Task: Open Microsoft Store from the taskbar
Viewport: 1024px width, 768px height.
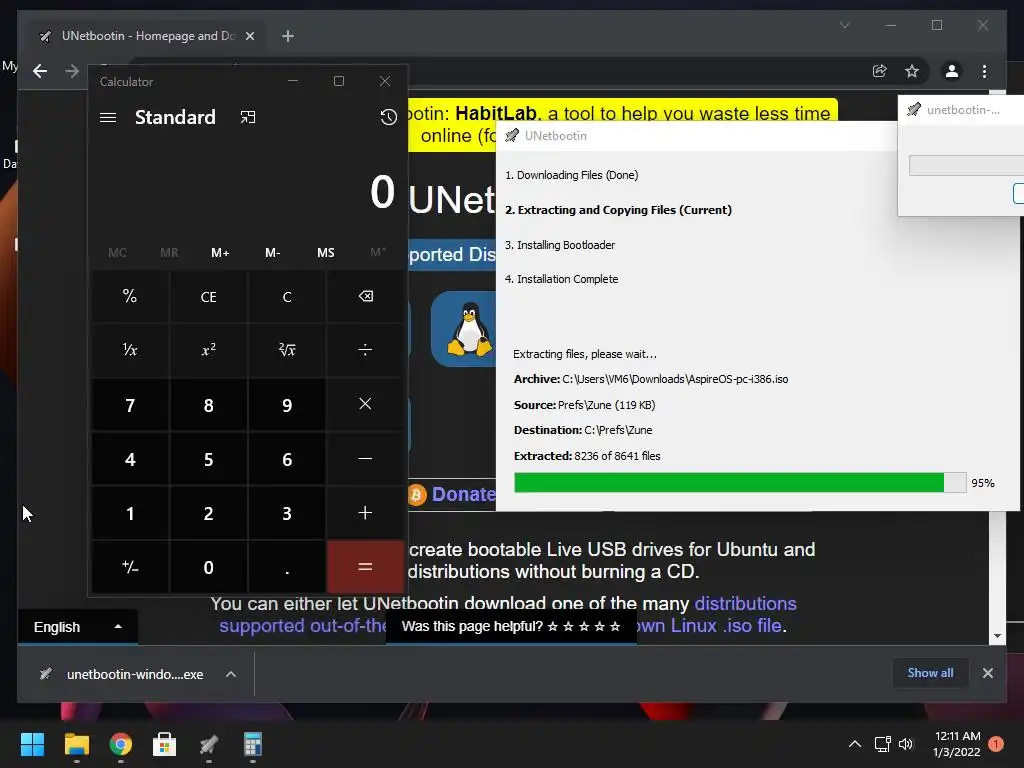Action: click(x=165, y=744)
